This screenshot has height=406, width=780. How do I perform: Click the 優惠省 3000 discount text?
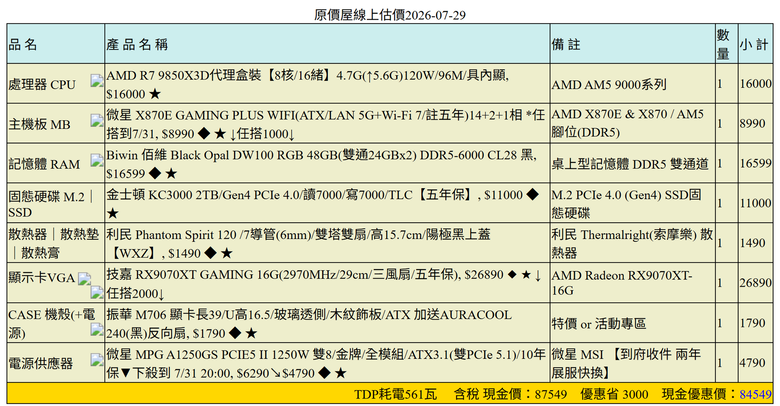tap(614, 395)
